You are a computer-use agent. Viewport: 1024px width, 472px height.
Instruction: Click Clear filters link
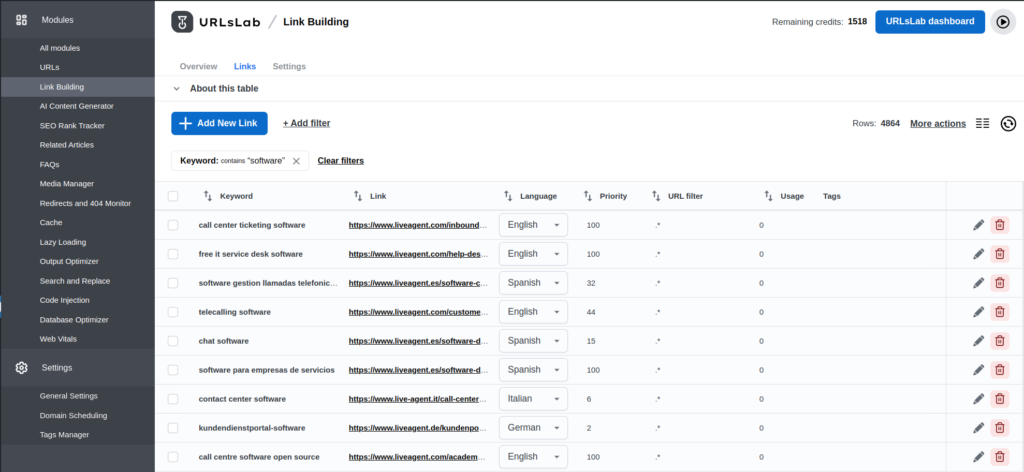(340, 161)
